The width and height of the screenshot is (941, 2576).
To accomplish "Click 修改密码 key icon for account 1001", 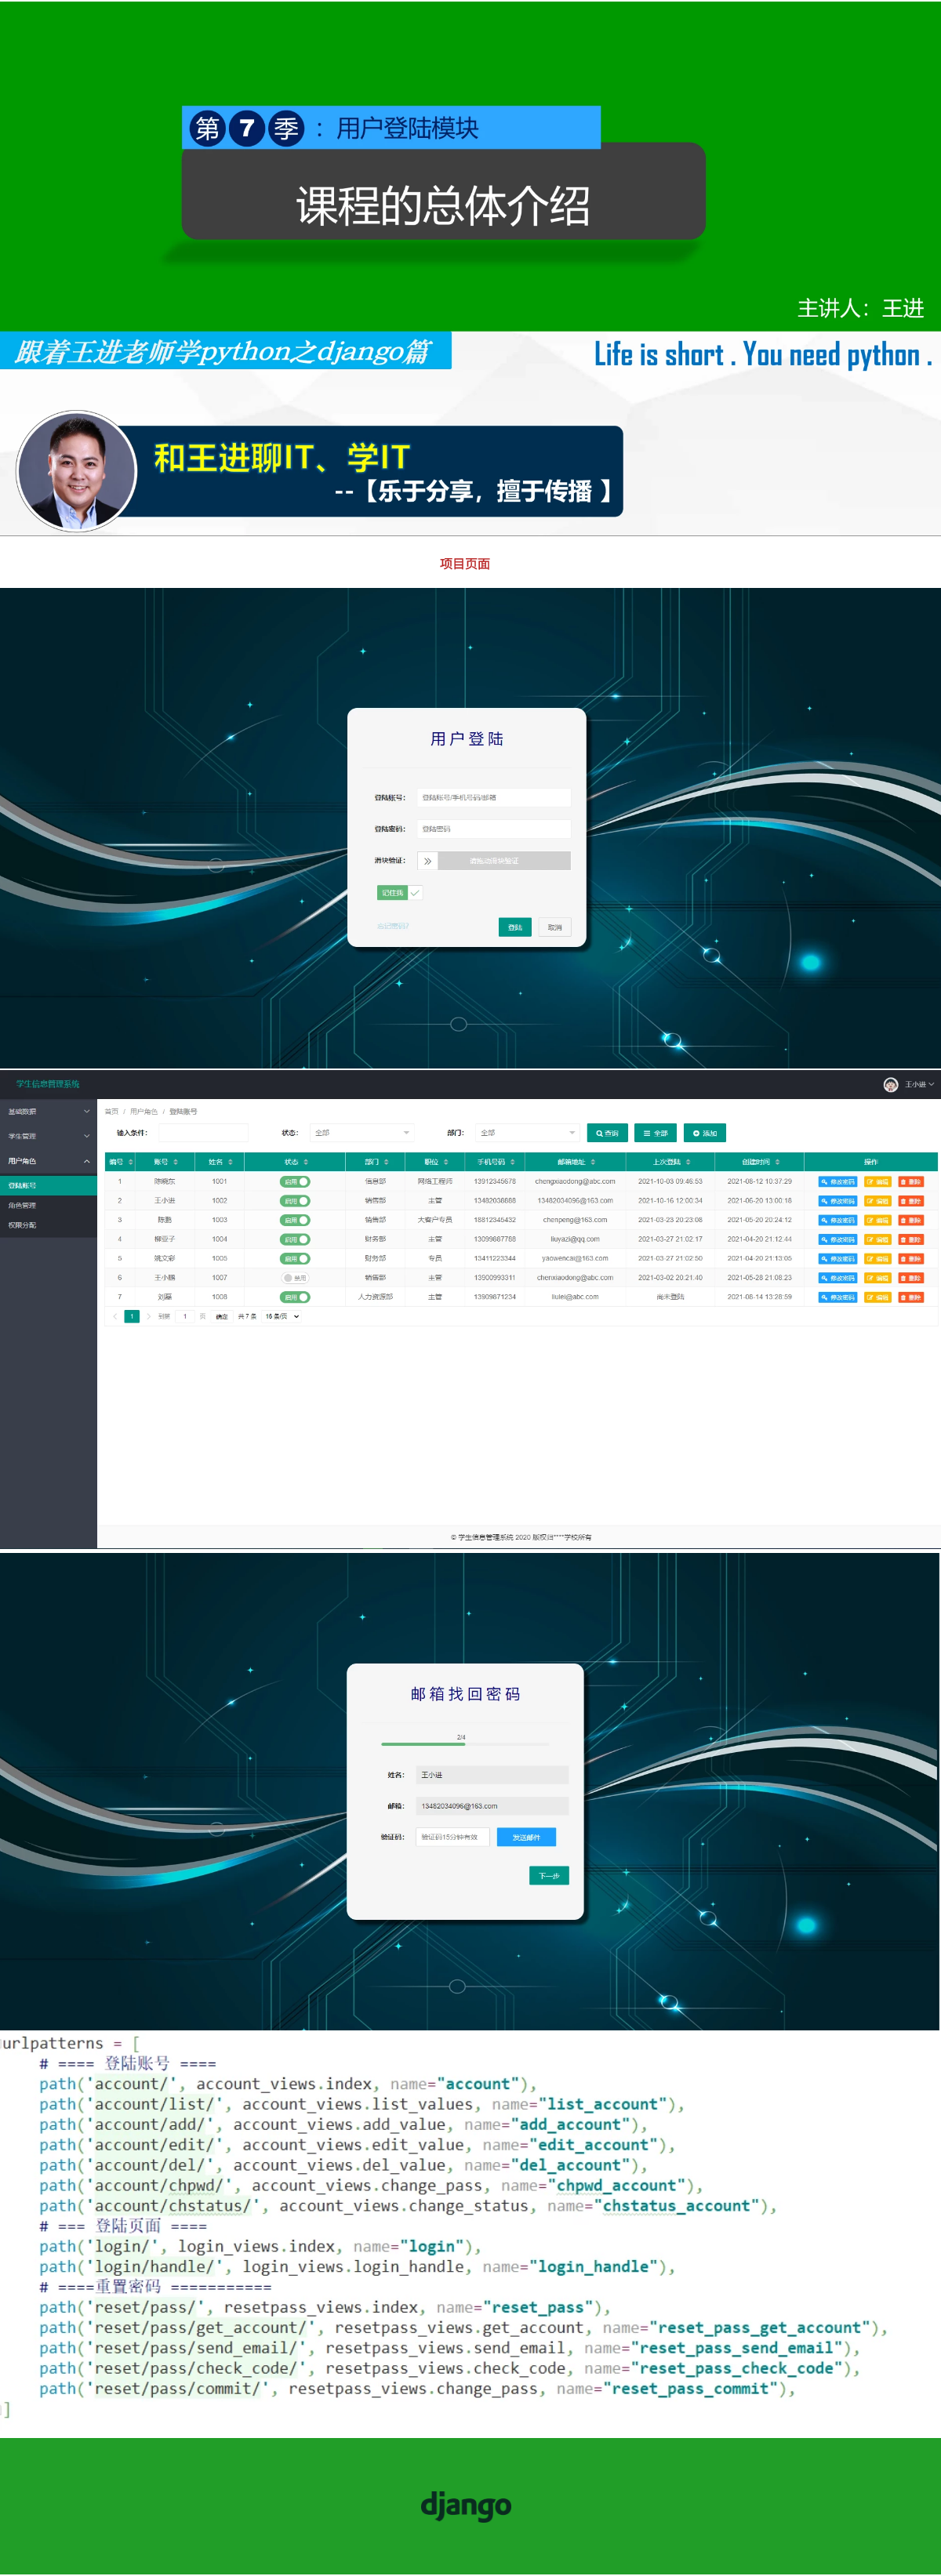I will tap(837, 1181).
